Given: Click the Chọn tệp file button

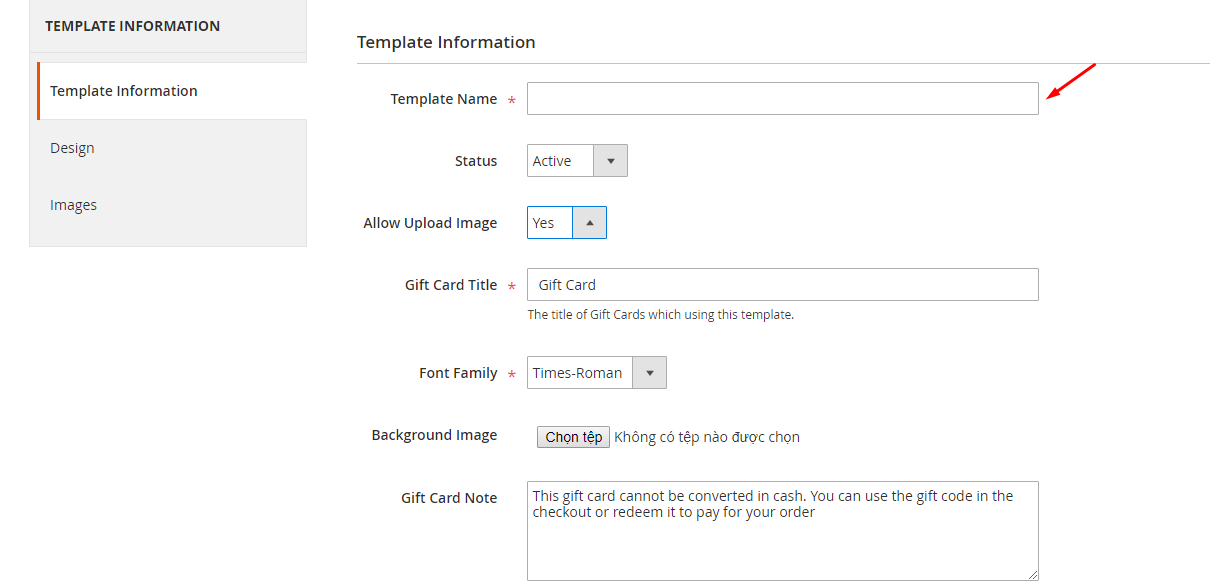Looking at the screenshot, I should 573,437.
